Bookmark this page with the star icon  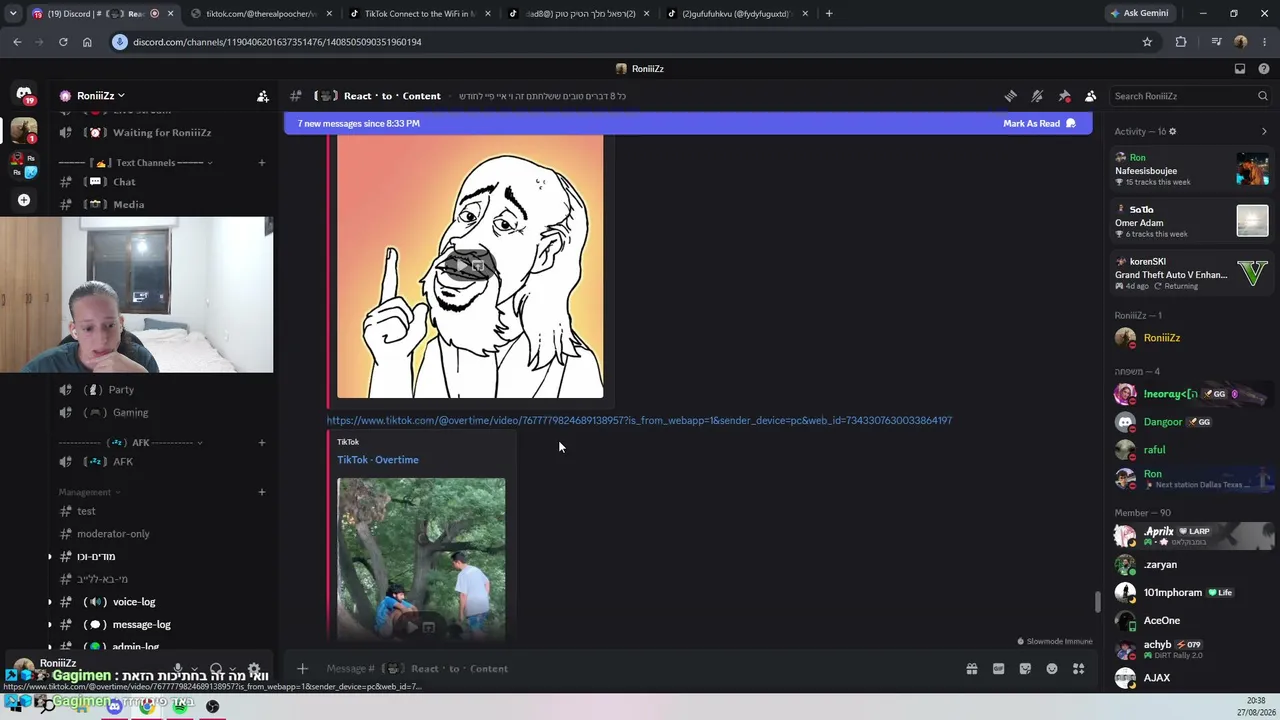tap(1147, 42)
